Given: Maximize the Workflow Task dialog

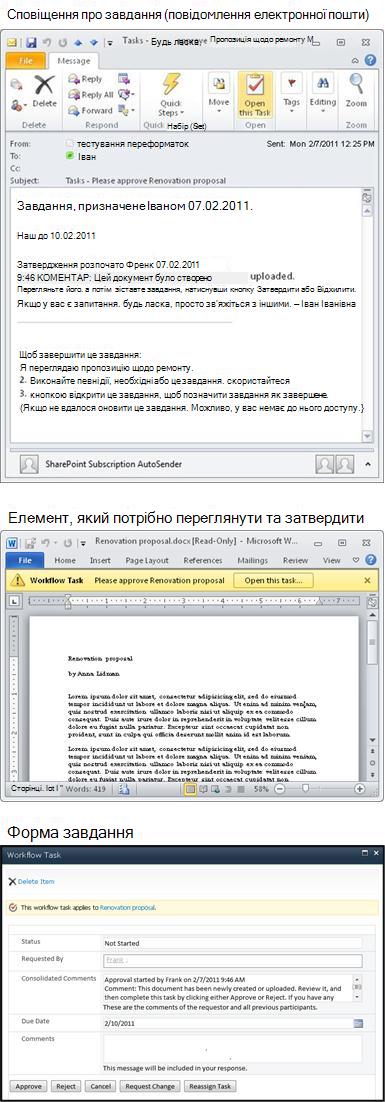Looking at the screenshot, I should [365, 853].
